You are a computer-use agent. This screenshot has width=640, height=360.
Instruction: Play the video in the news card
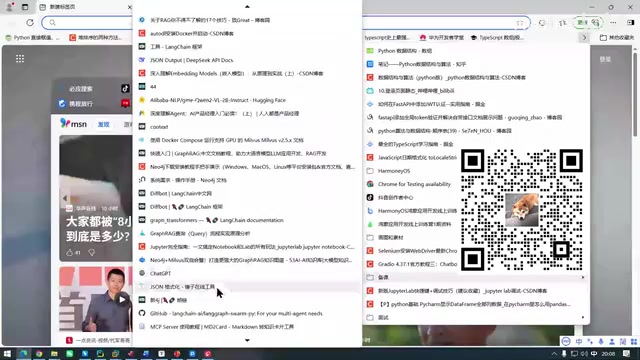tap(122, 300)
